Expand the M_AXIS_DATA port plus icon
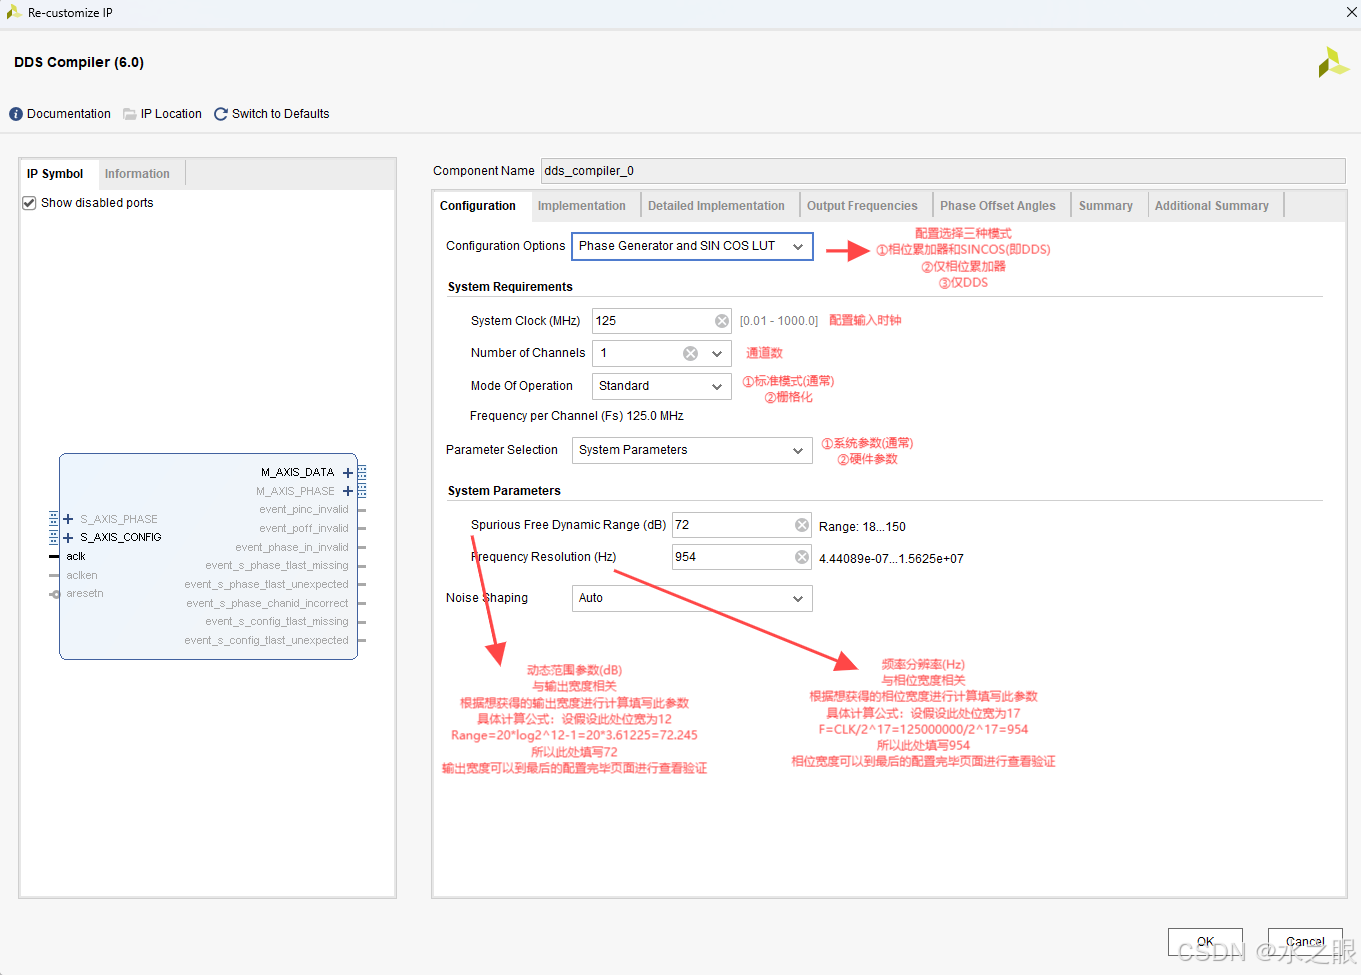 (x=348, y=472)
